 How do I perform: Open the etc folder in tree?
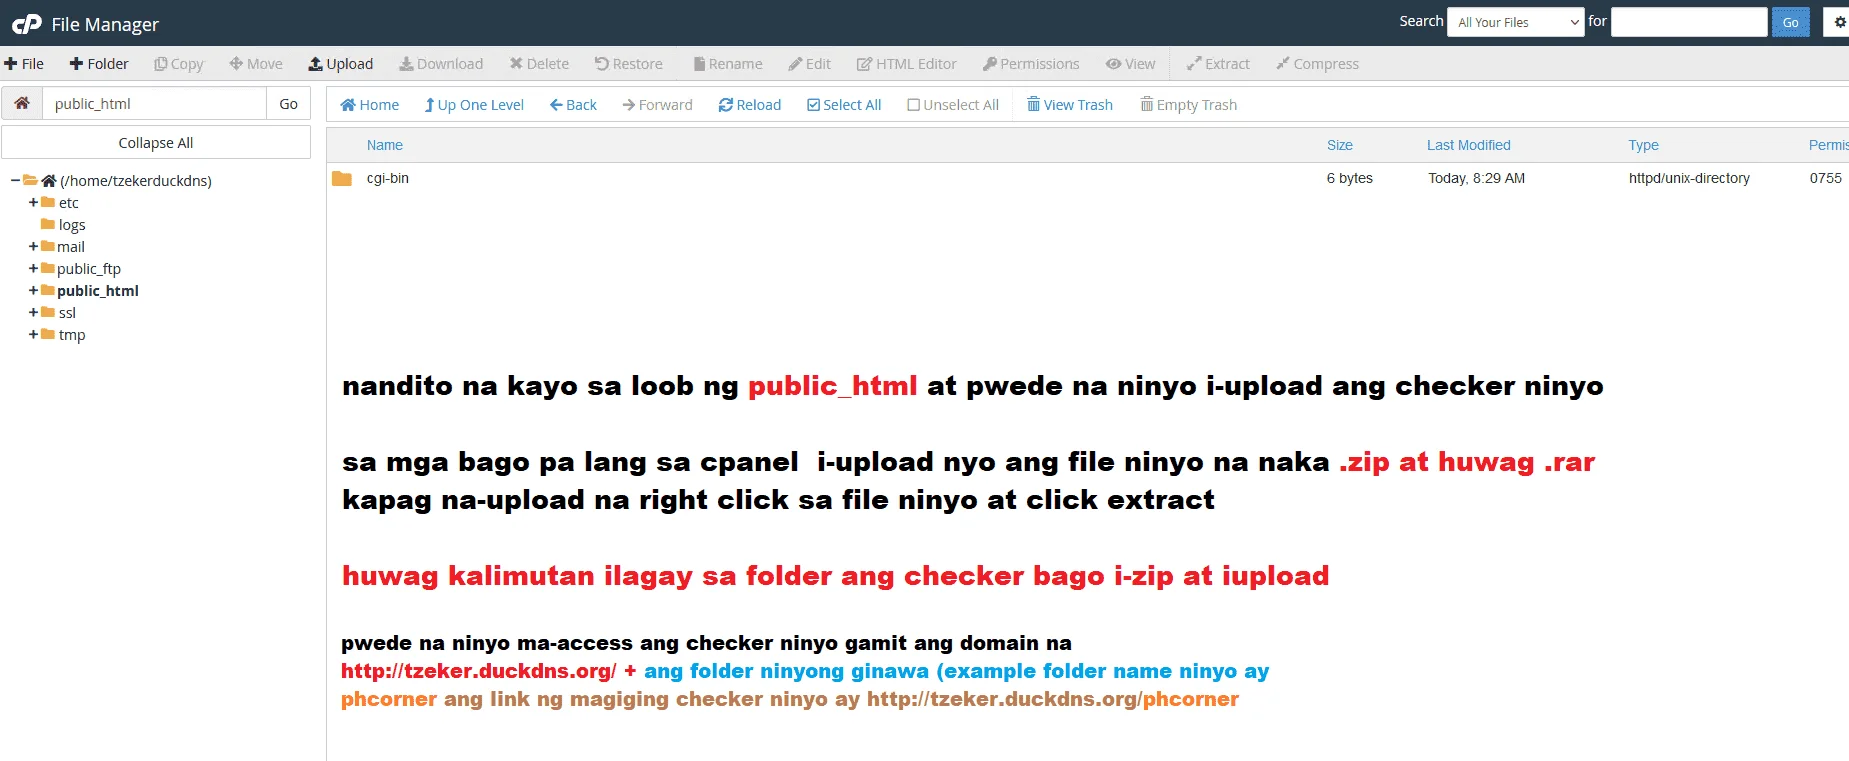coord(68,203)
